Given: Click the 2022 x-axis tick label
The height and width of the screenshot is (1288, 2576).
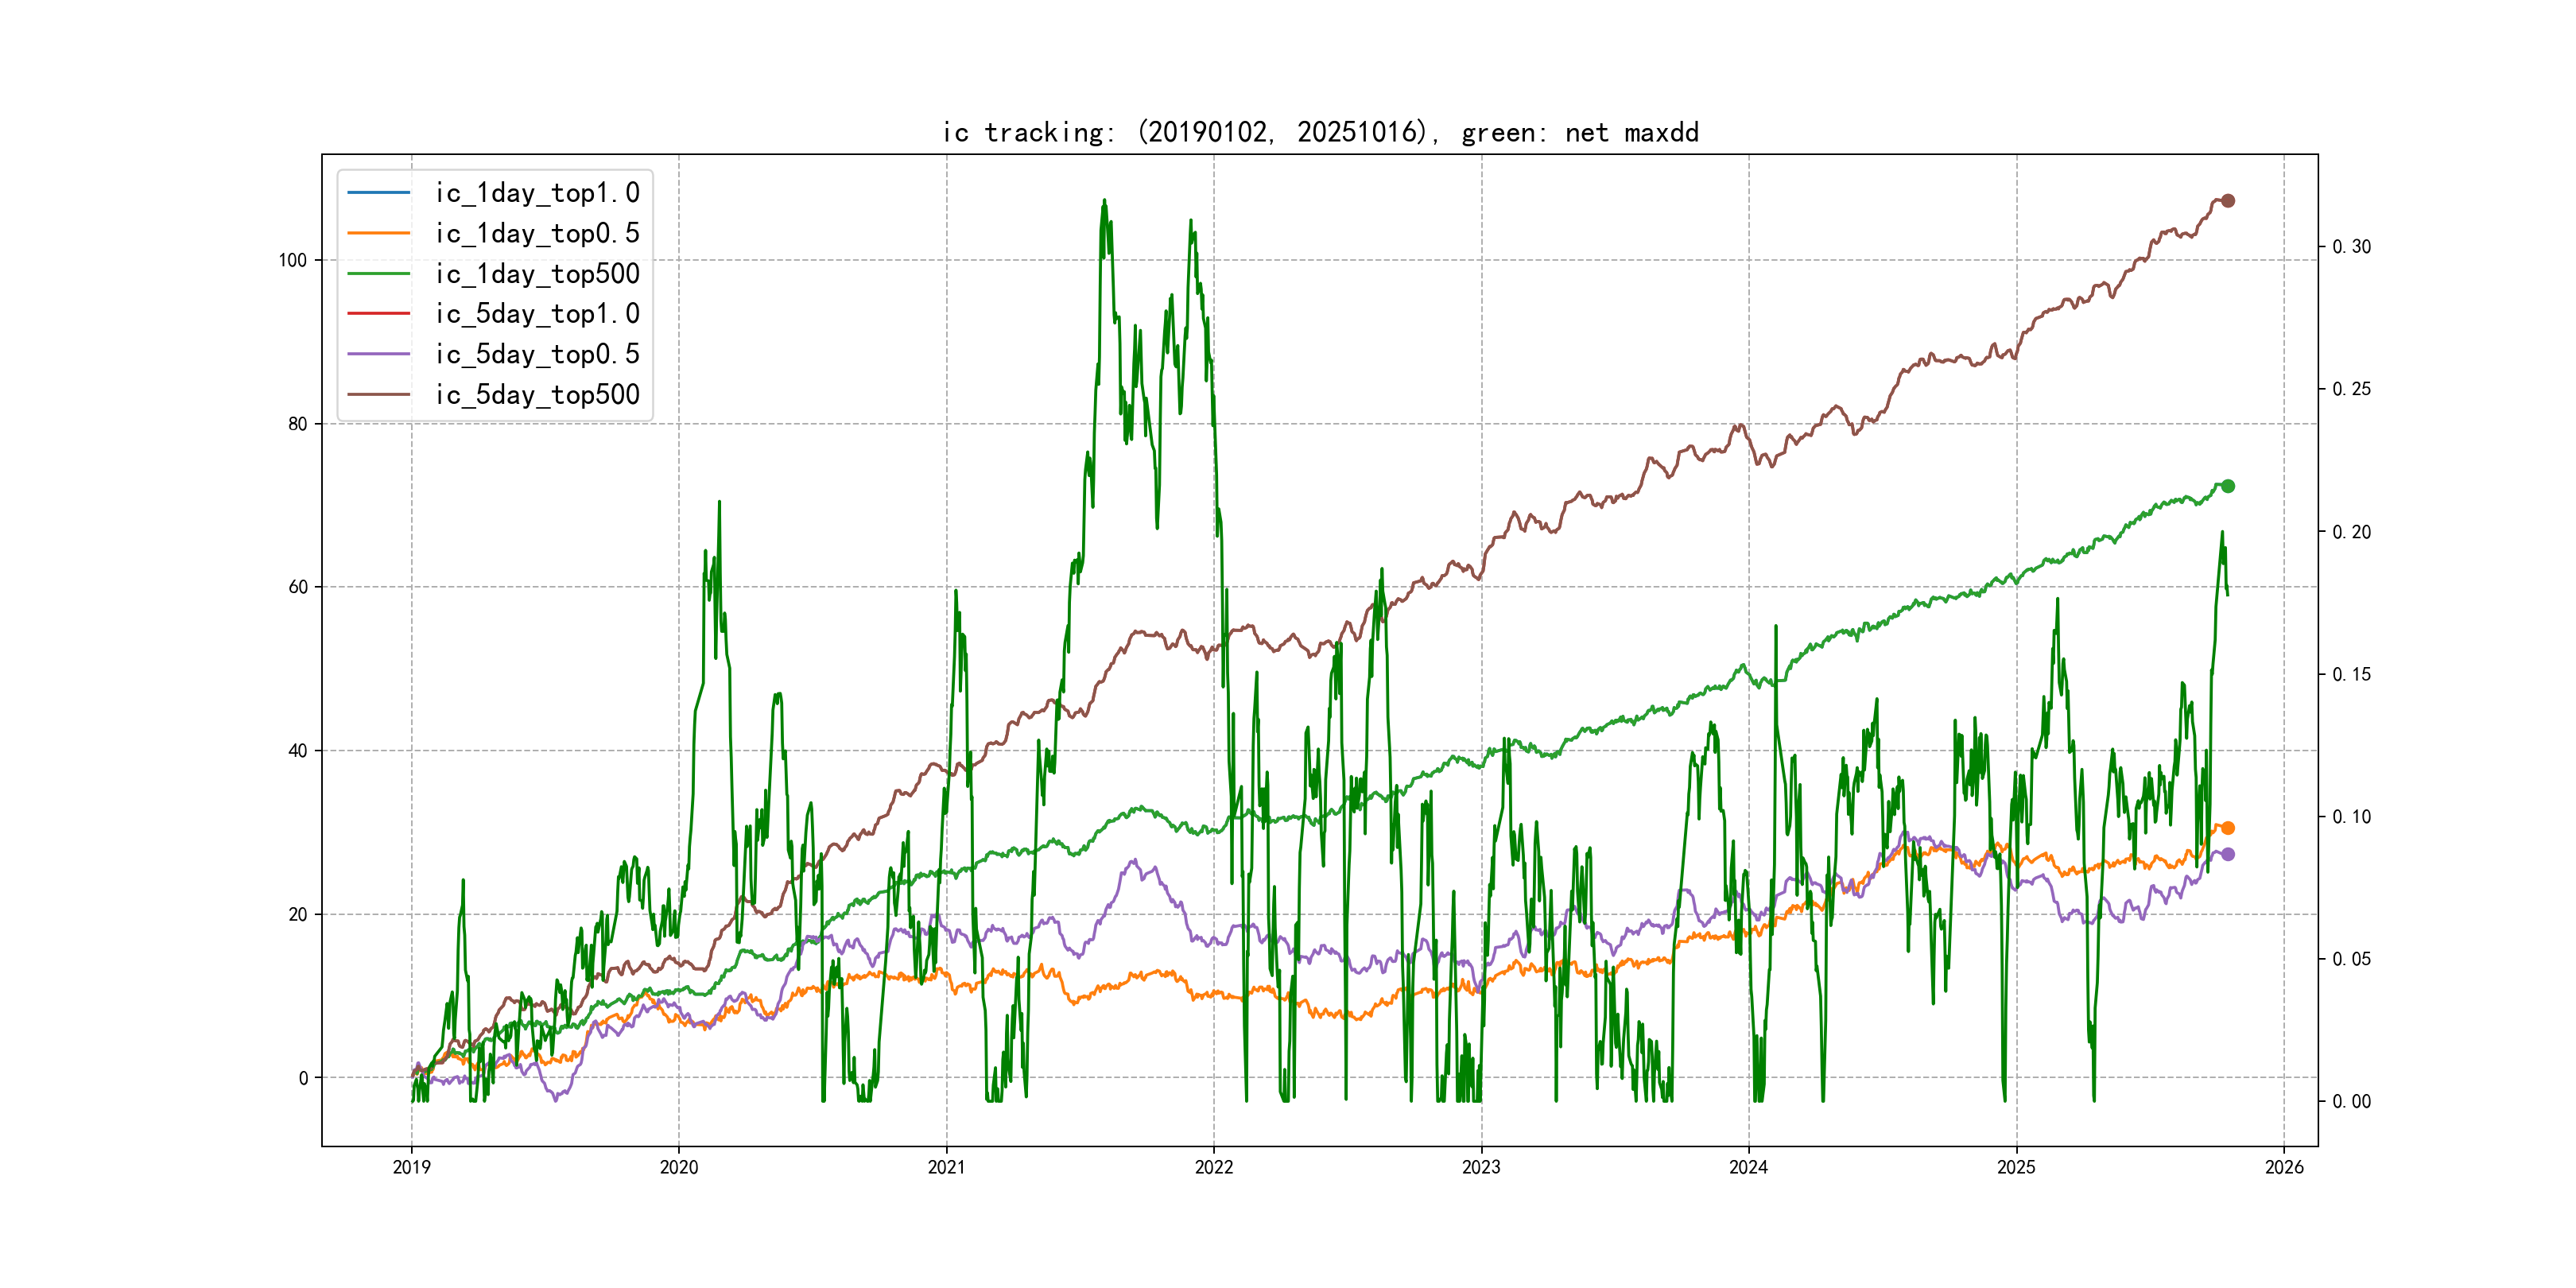Looking at the screenshot, I should click(x=1213, y=1167).
